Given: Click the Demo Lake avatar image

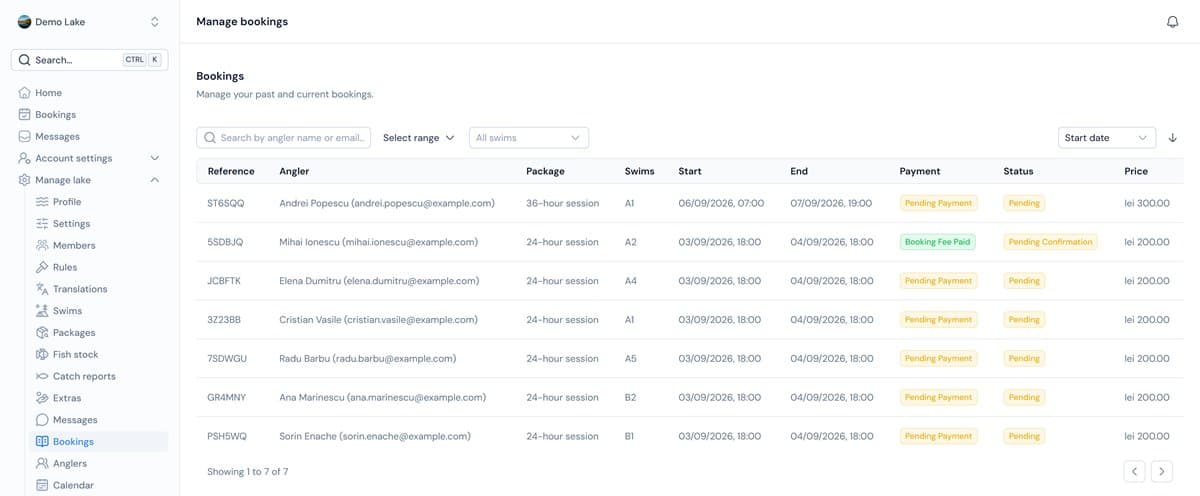Looking at the screenshot, I should pyautogui.click(x=25, y=22).
